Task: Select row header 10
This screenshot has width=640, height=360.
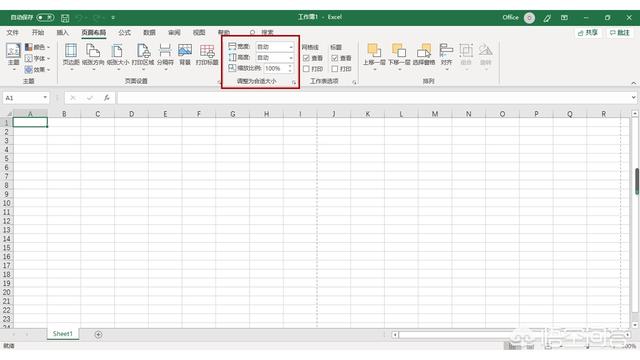Action: point(7,203)
